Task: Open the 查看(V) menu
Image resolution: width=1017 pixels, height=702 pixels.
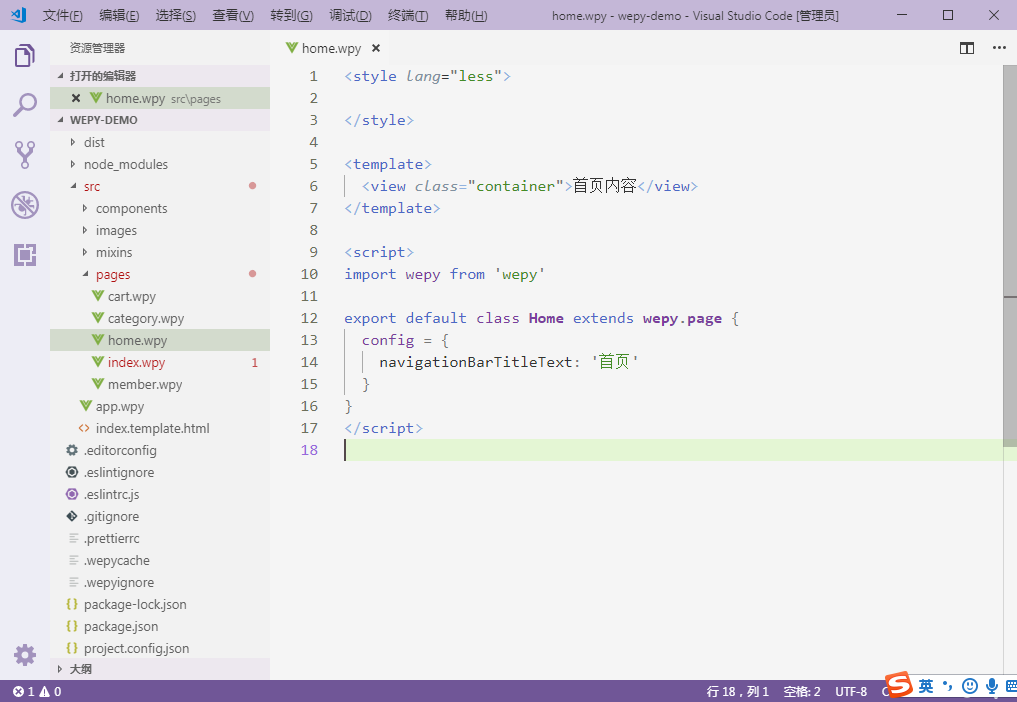Action: 233,16
